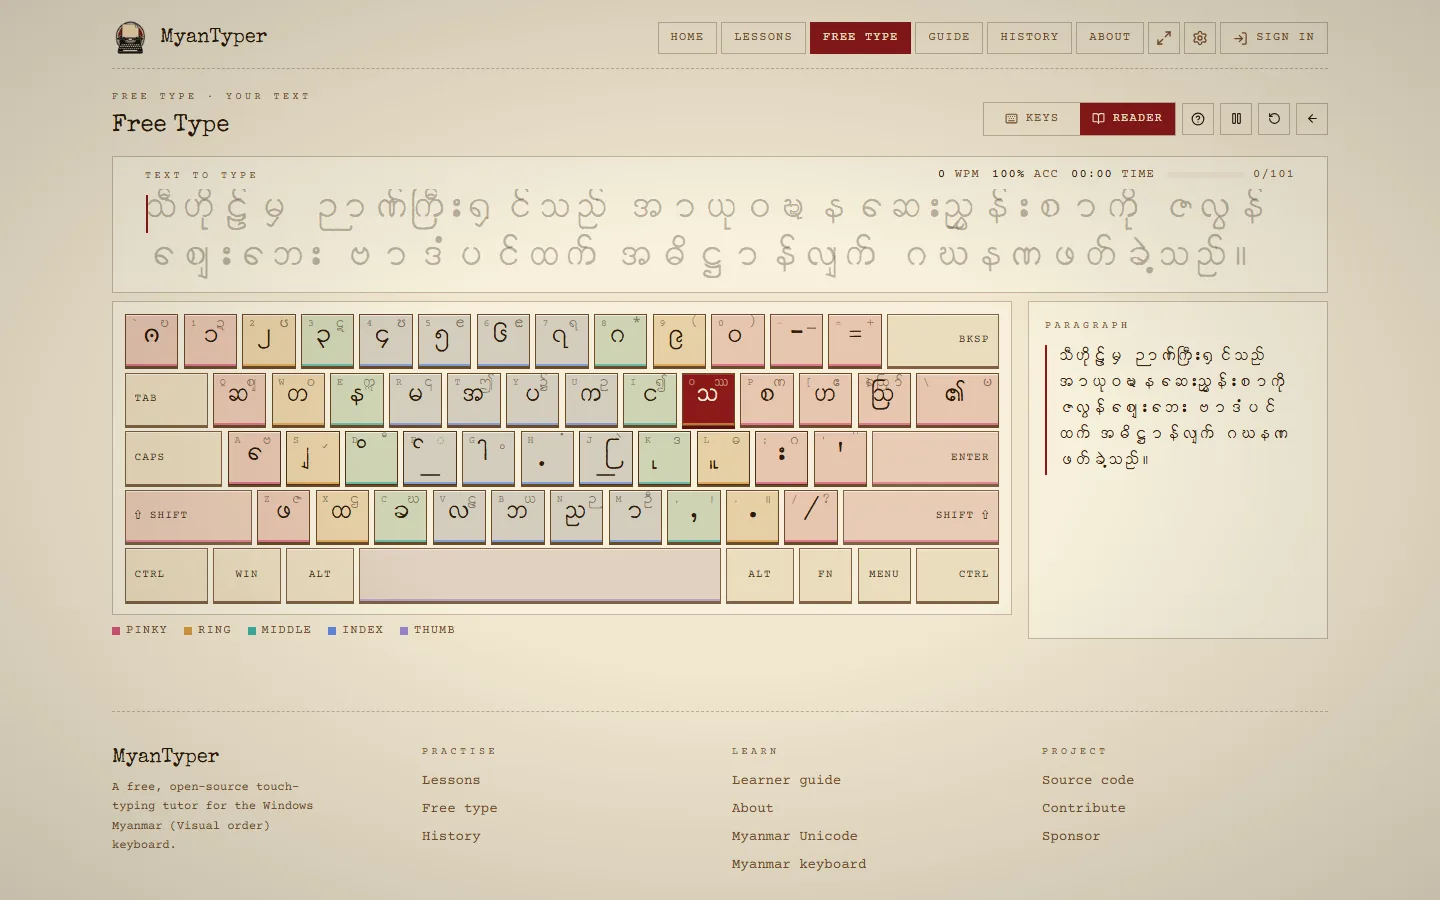Click the Sign In button
This screenshot has height=900, width=1440.
click(x=1274, y=38)
